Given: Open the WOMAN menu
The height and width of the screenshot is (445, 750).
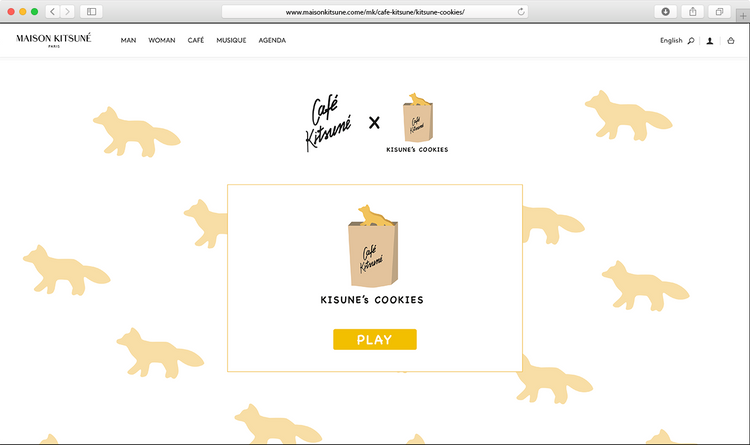Looking at the screenshot, I should click(162, 41).
